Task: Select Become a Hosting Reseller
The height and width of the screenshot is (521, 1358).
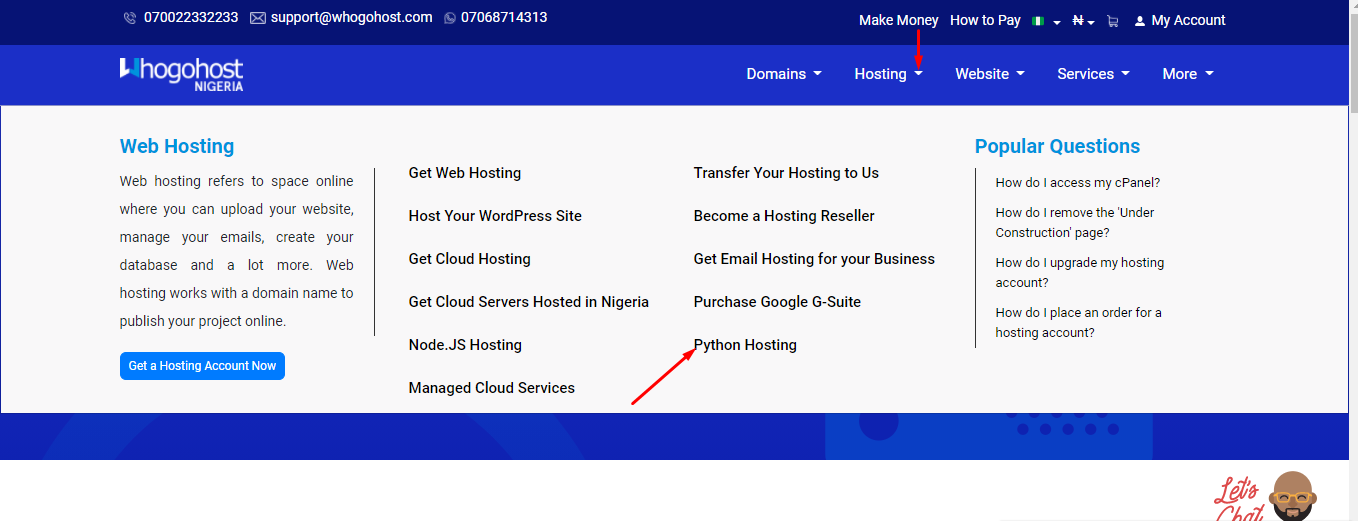Action: pos(784,216)
